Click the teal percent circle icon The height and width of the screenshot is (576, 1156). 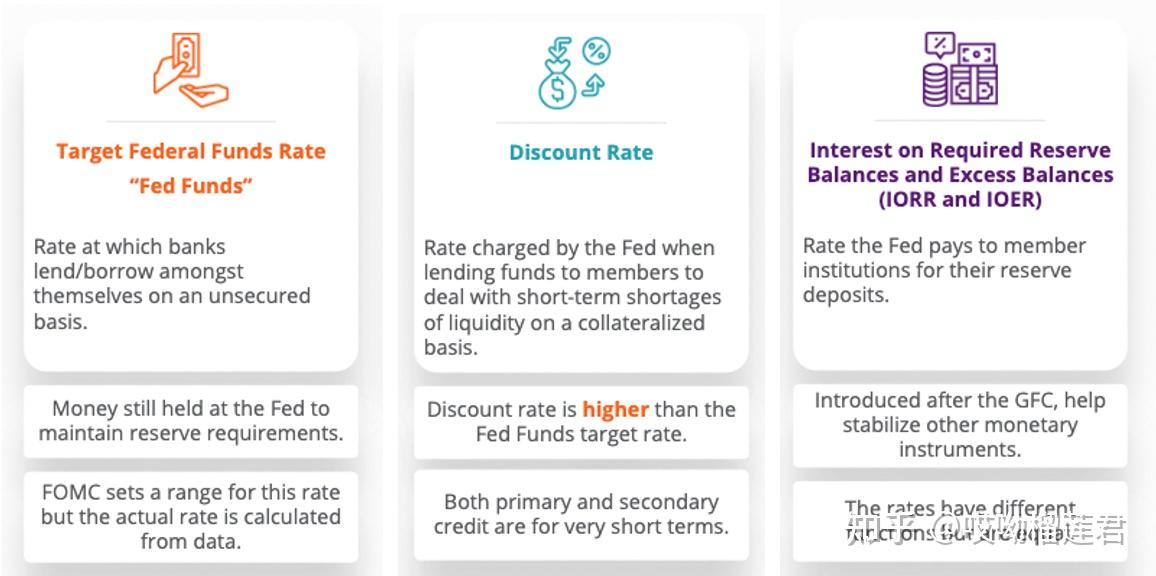click(596, 51)
